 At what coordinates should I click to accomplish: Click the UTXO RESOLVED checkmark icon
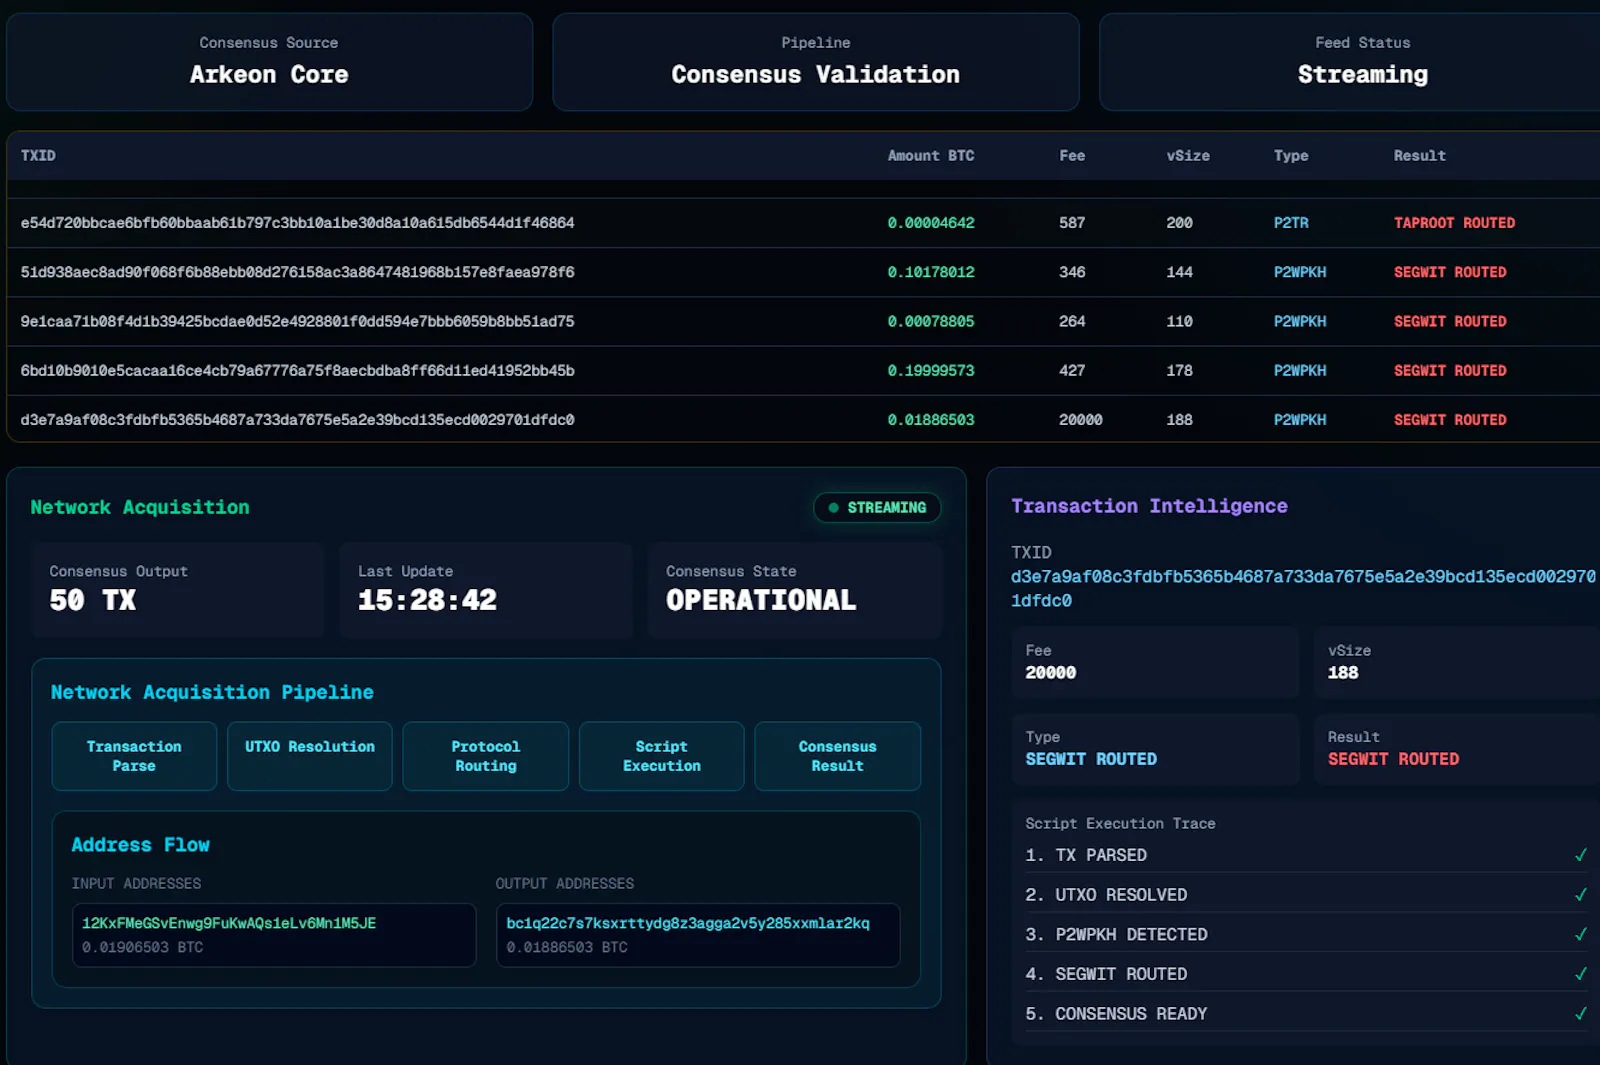(x=1581, y=895)
